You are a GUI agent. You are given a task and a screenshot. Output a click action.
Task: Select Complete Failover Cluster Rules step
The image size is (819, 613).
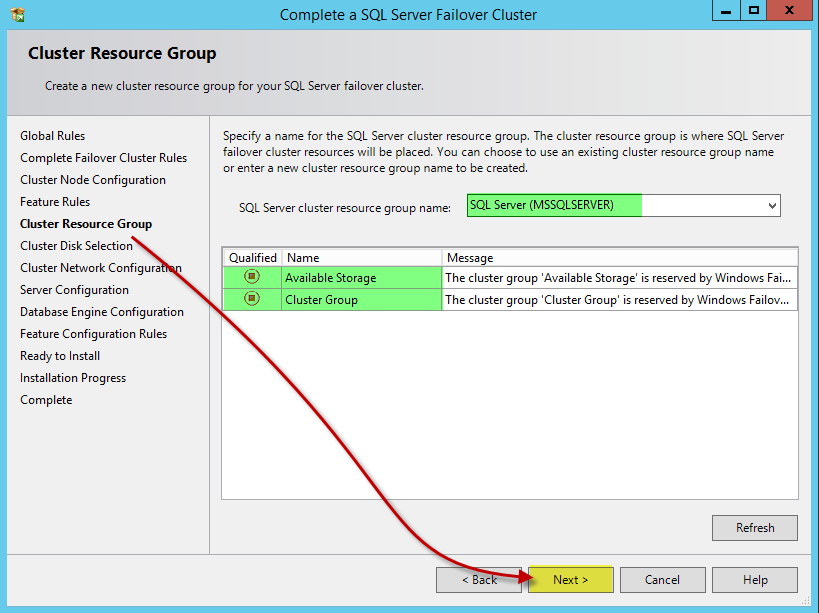point(103,158)
